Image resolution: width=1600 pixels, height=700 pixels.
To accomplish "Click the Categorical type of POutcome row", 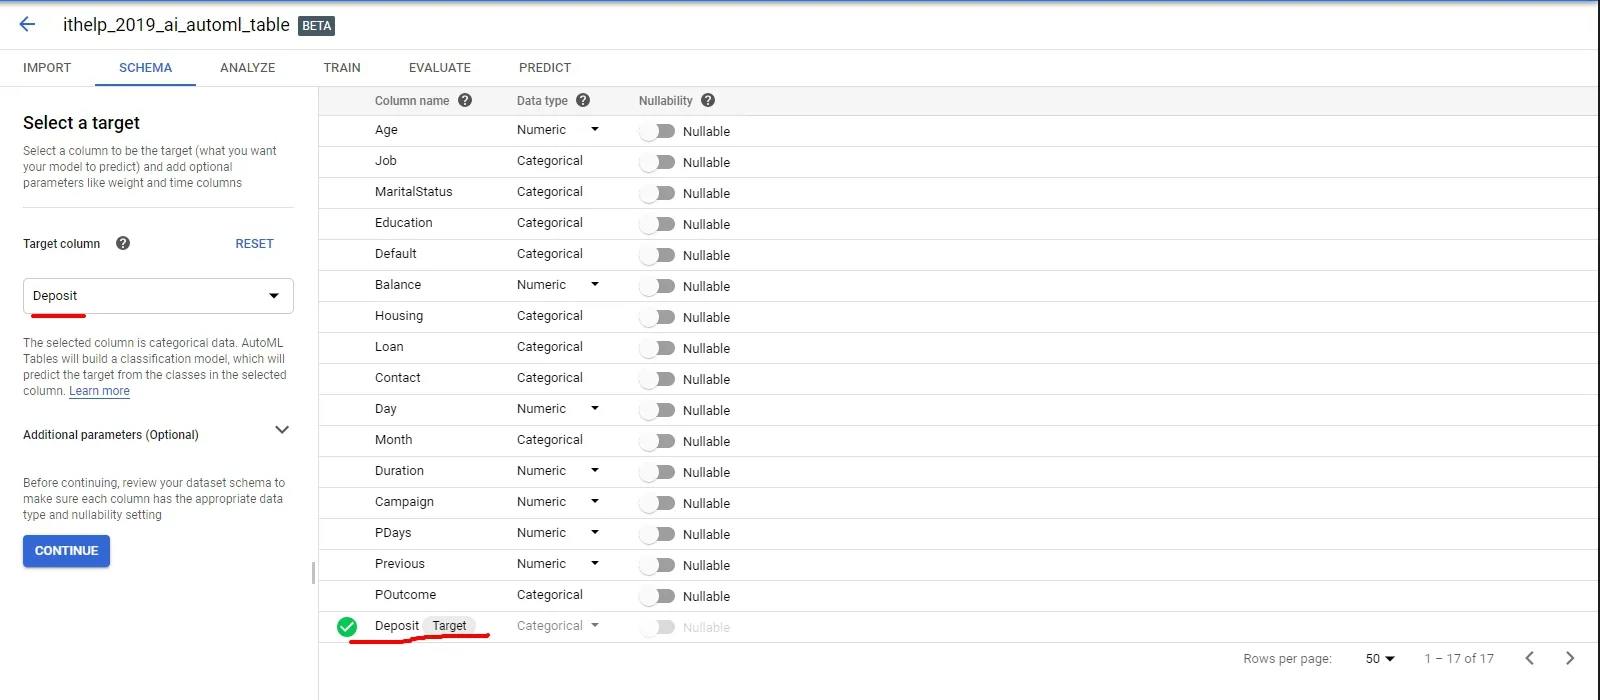I will click(x=550, y=595).
